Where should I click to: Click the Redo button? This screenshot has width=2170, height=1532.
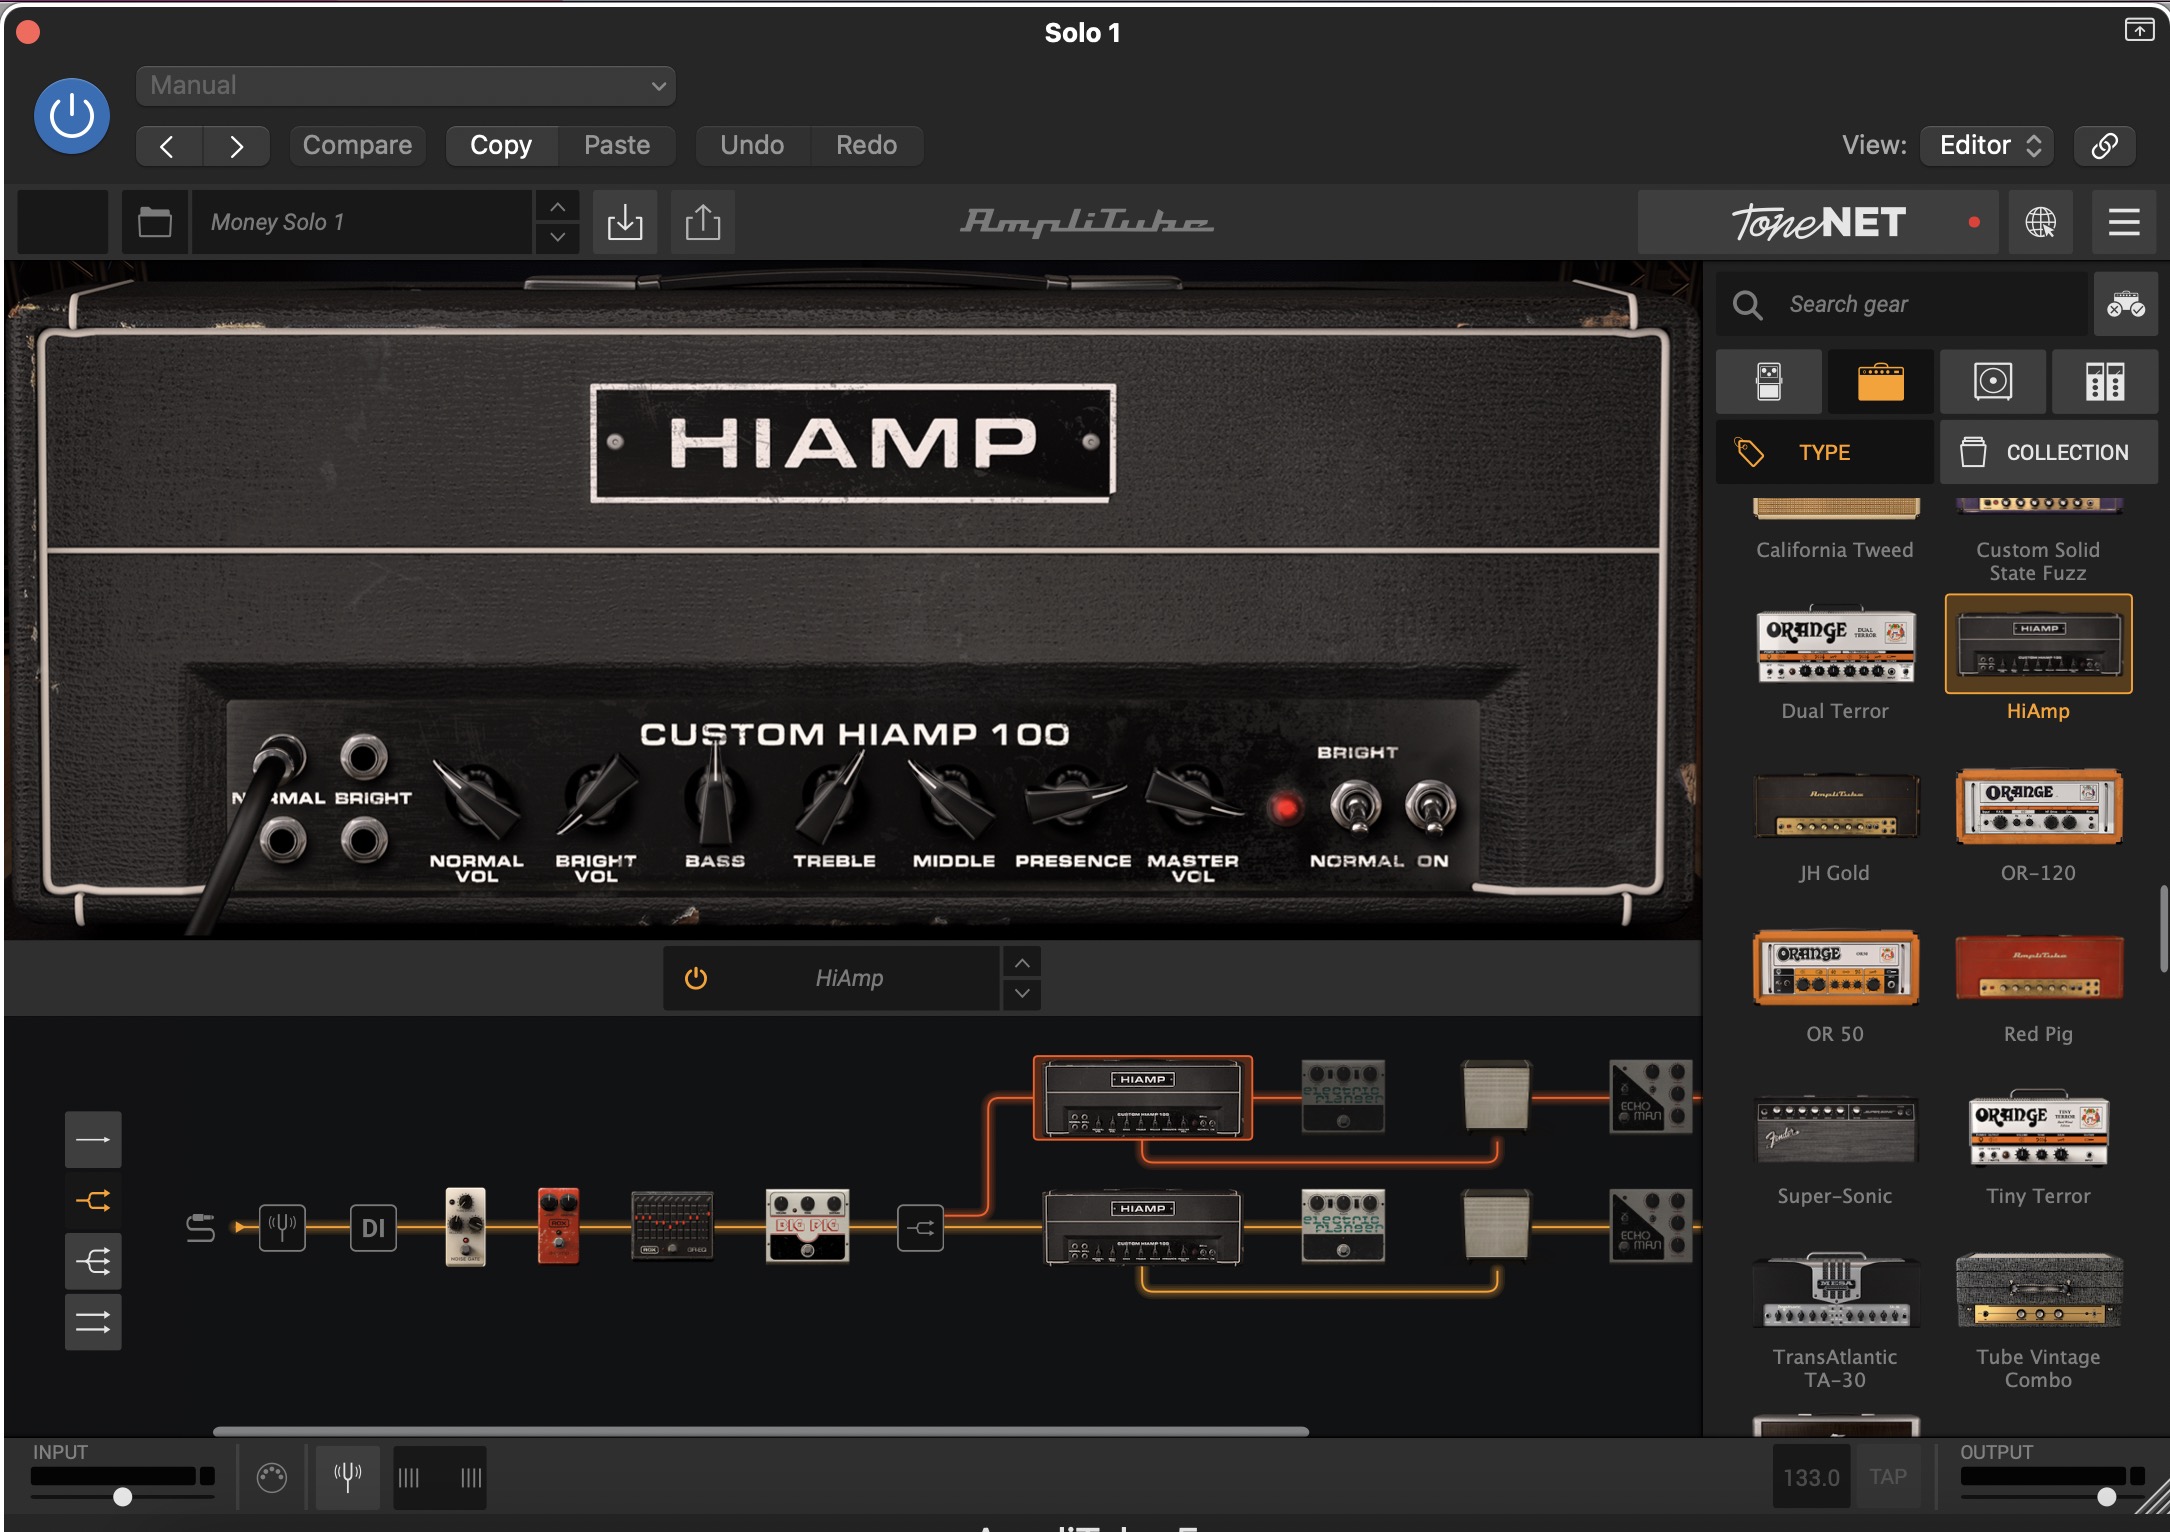866,146
